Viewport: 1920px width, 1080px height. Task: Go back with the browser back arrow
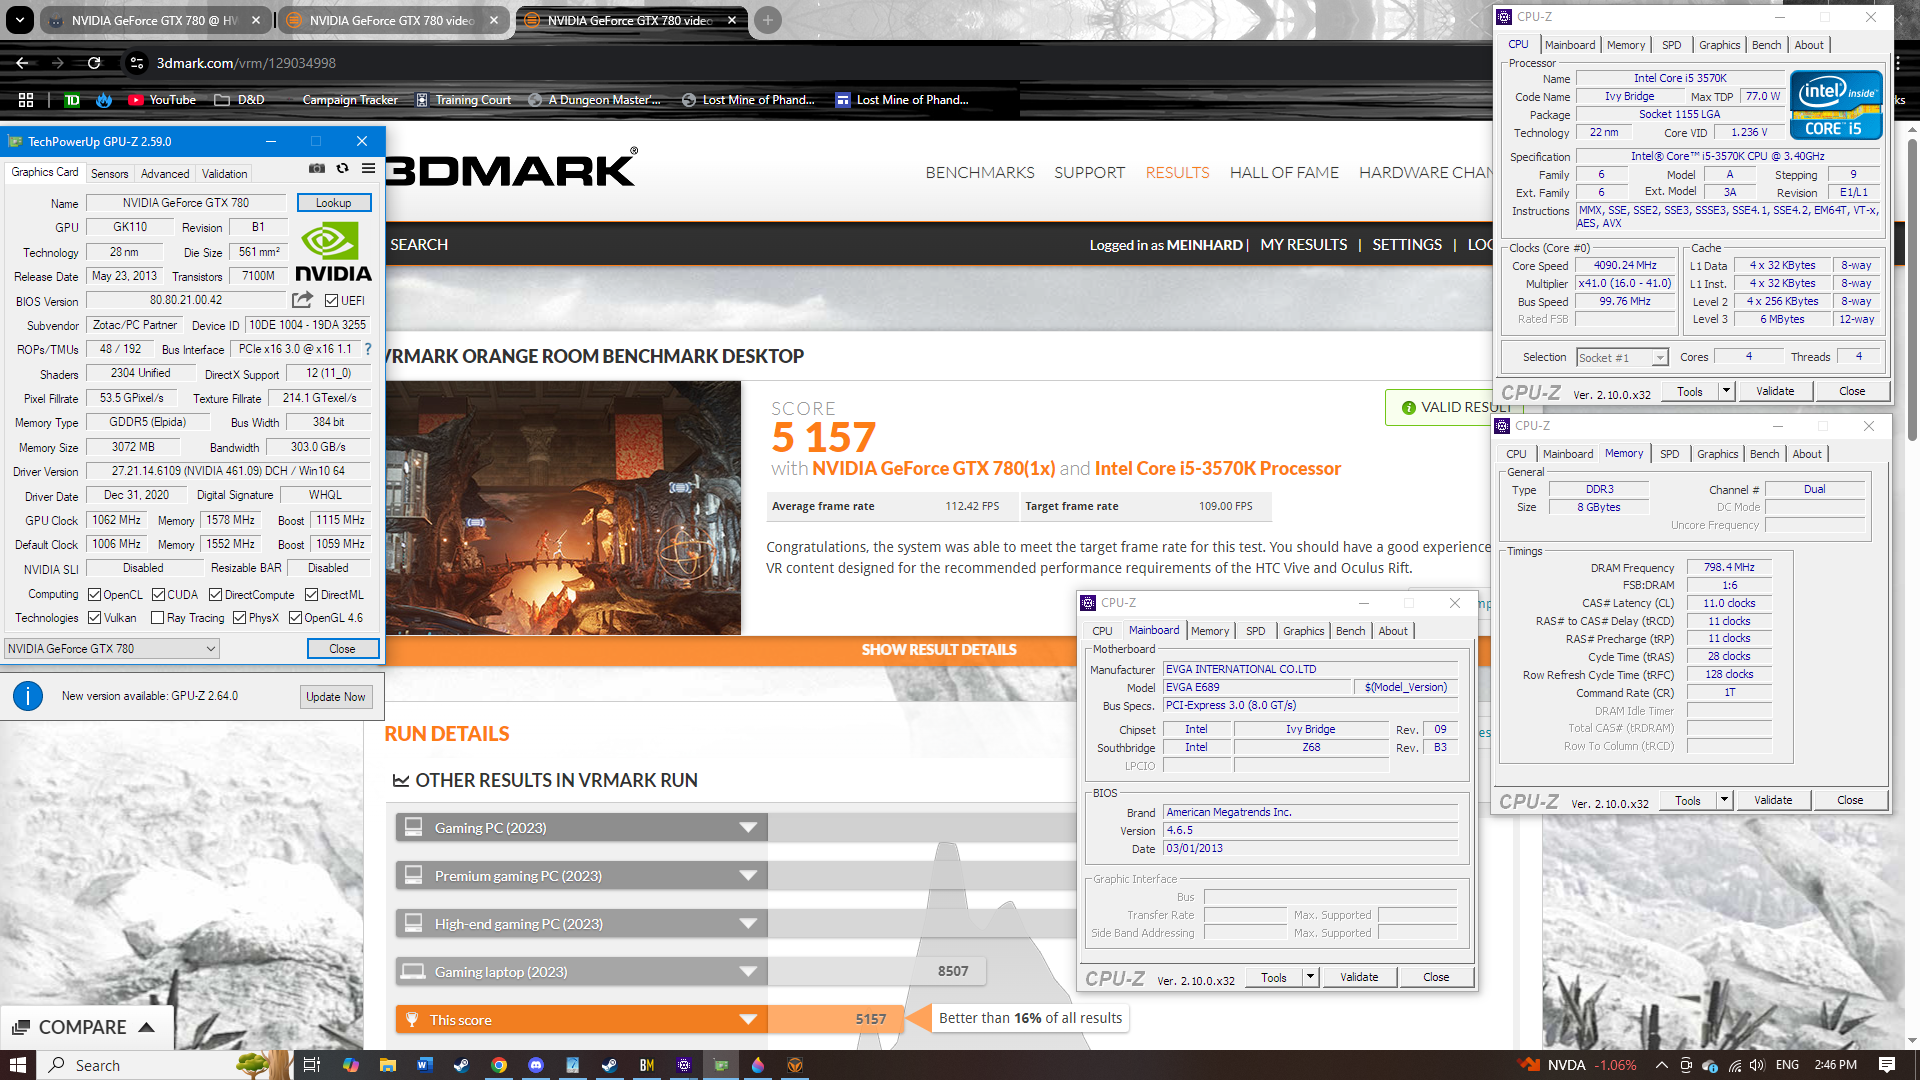tap(22, 63)
